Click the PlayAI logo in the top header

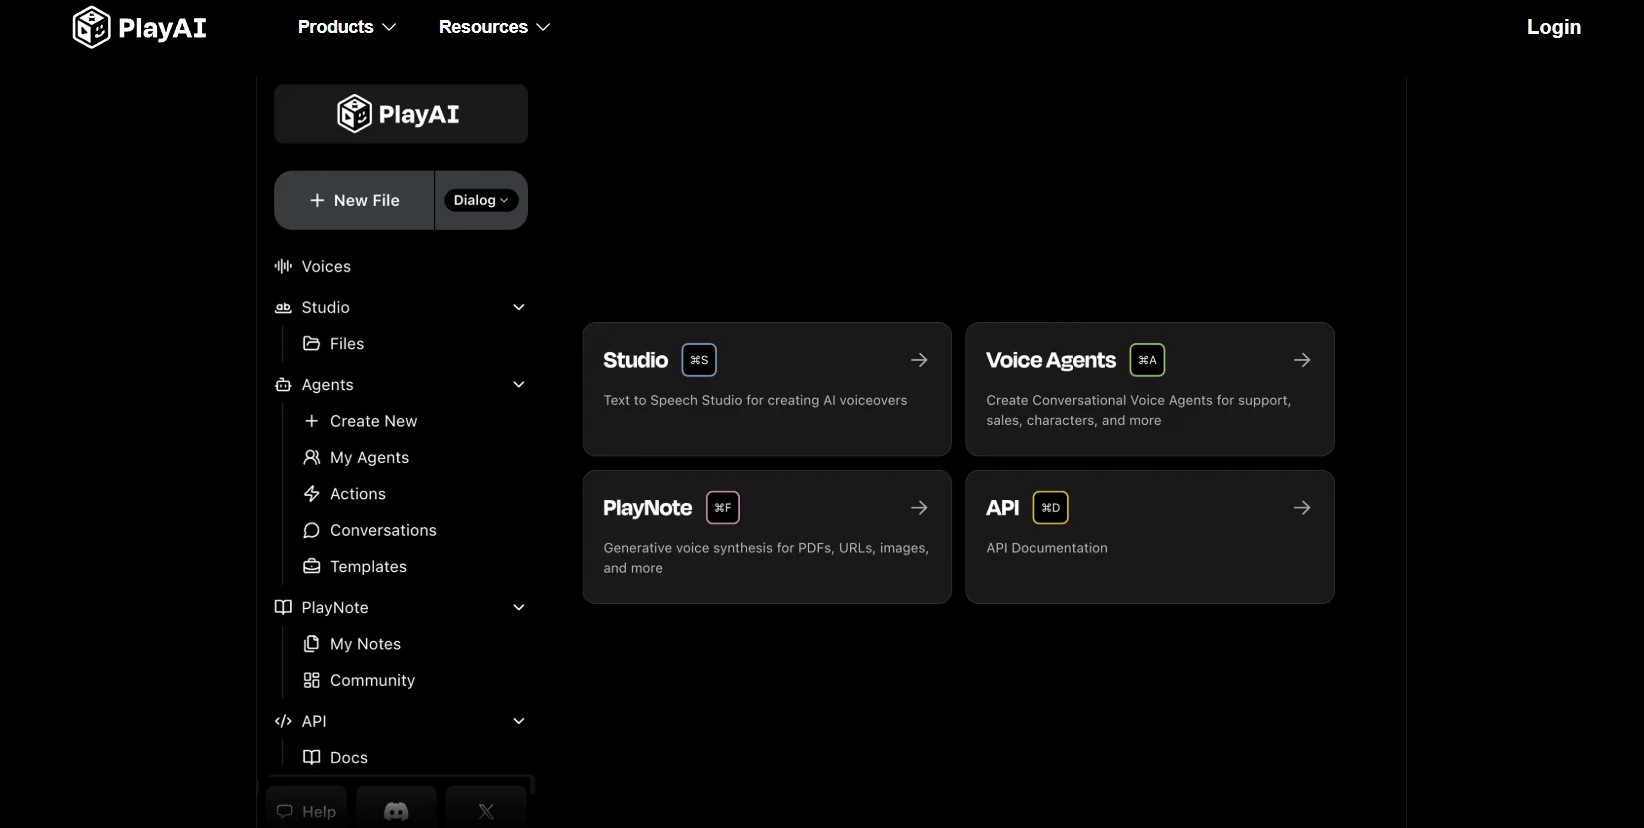pyautogui.click(x=140, y=27)
